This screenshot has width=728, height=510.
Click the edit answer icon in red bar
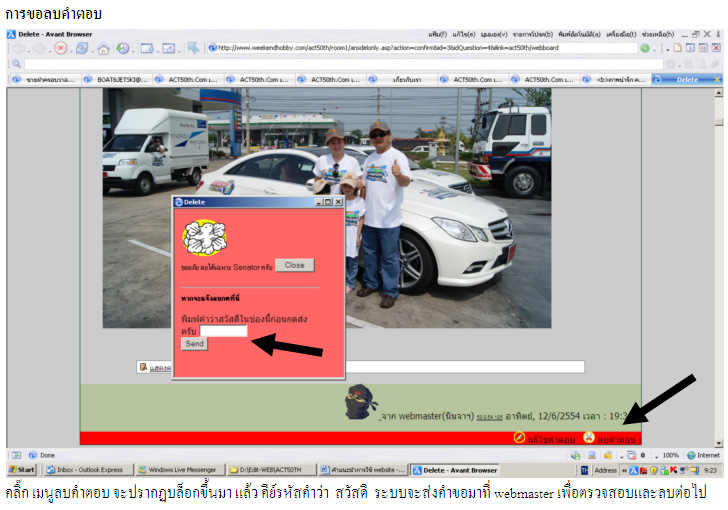[519, 438]
